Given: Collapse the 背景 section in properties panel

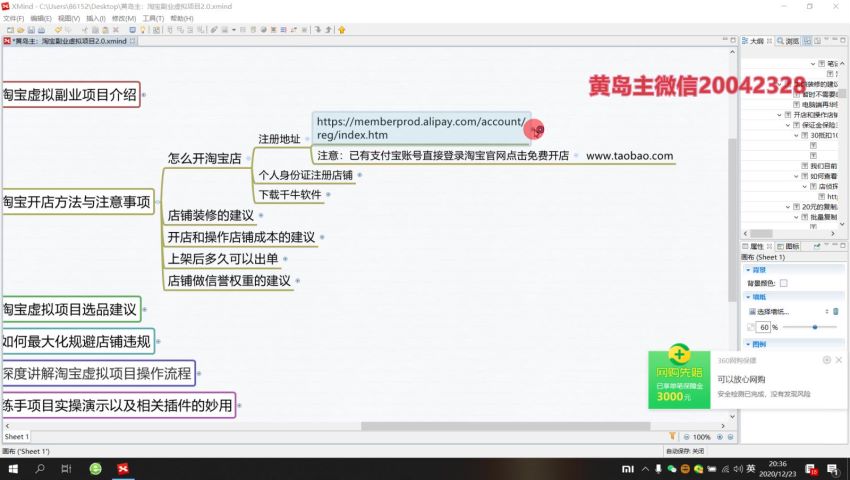Looking at the screenshot, I should [x=748, y=270].
